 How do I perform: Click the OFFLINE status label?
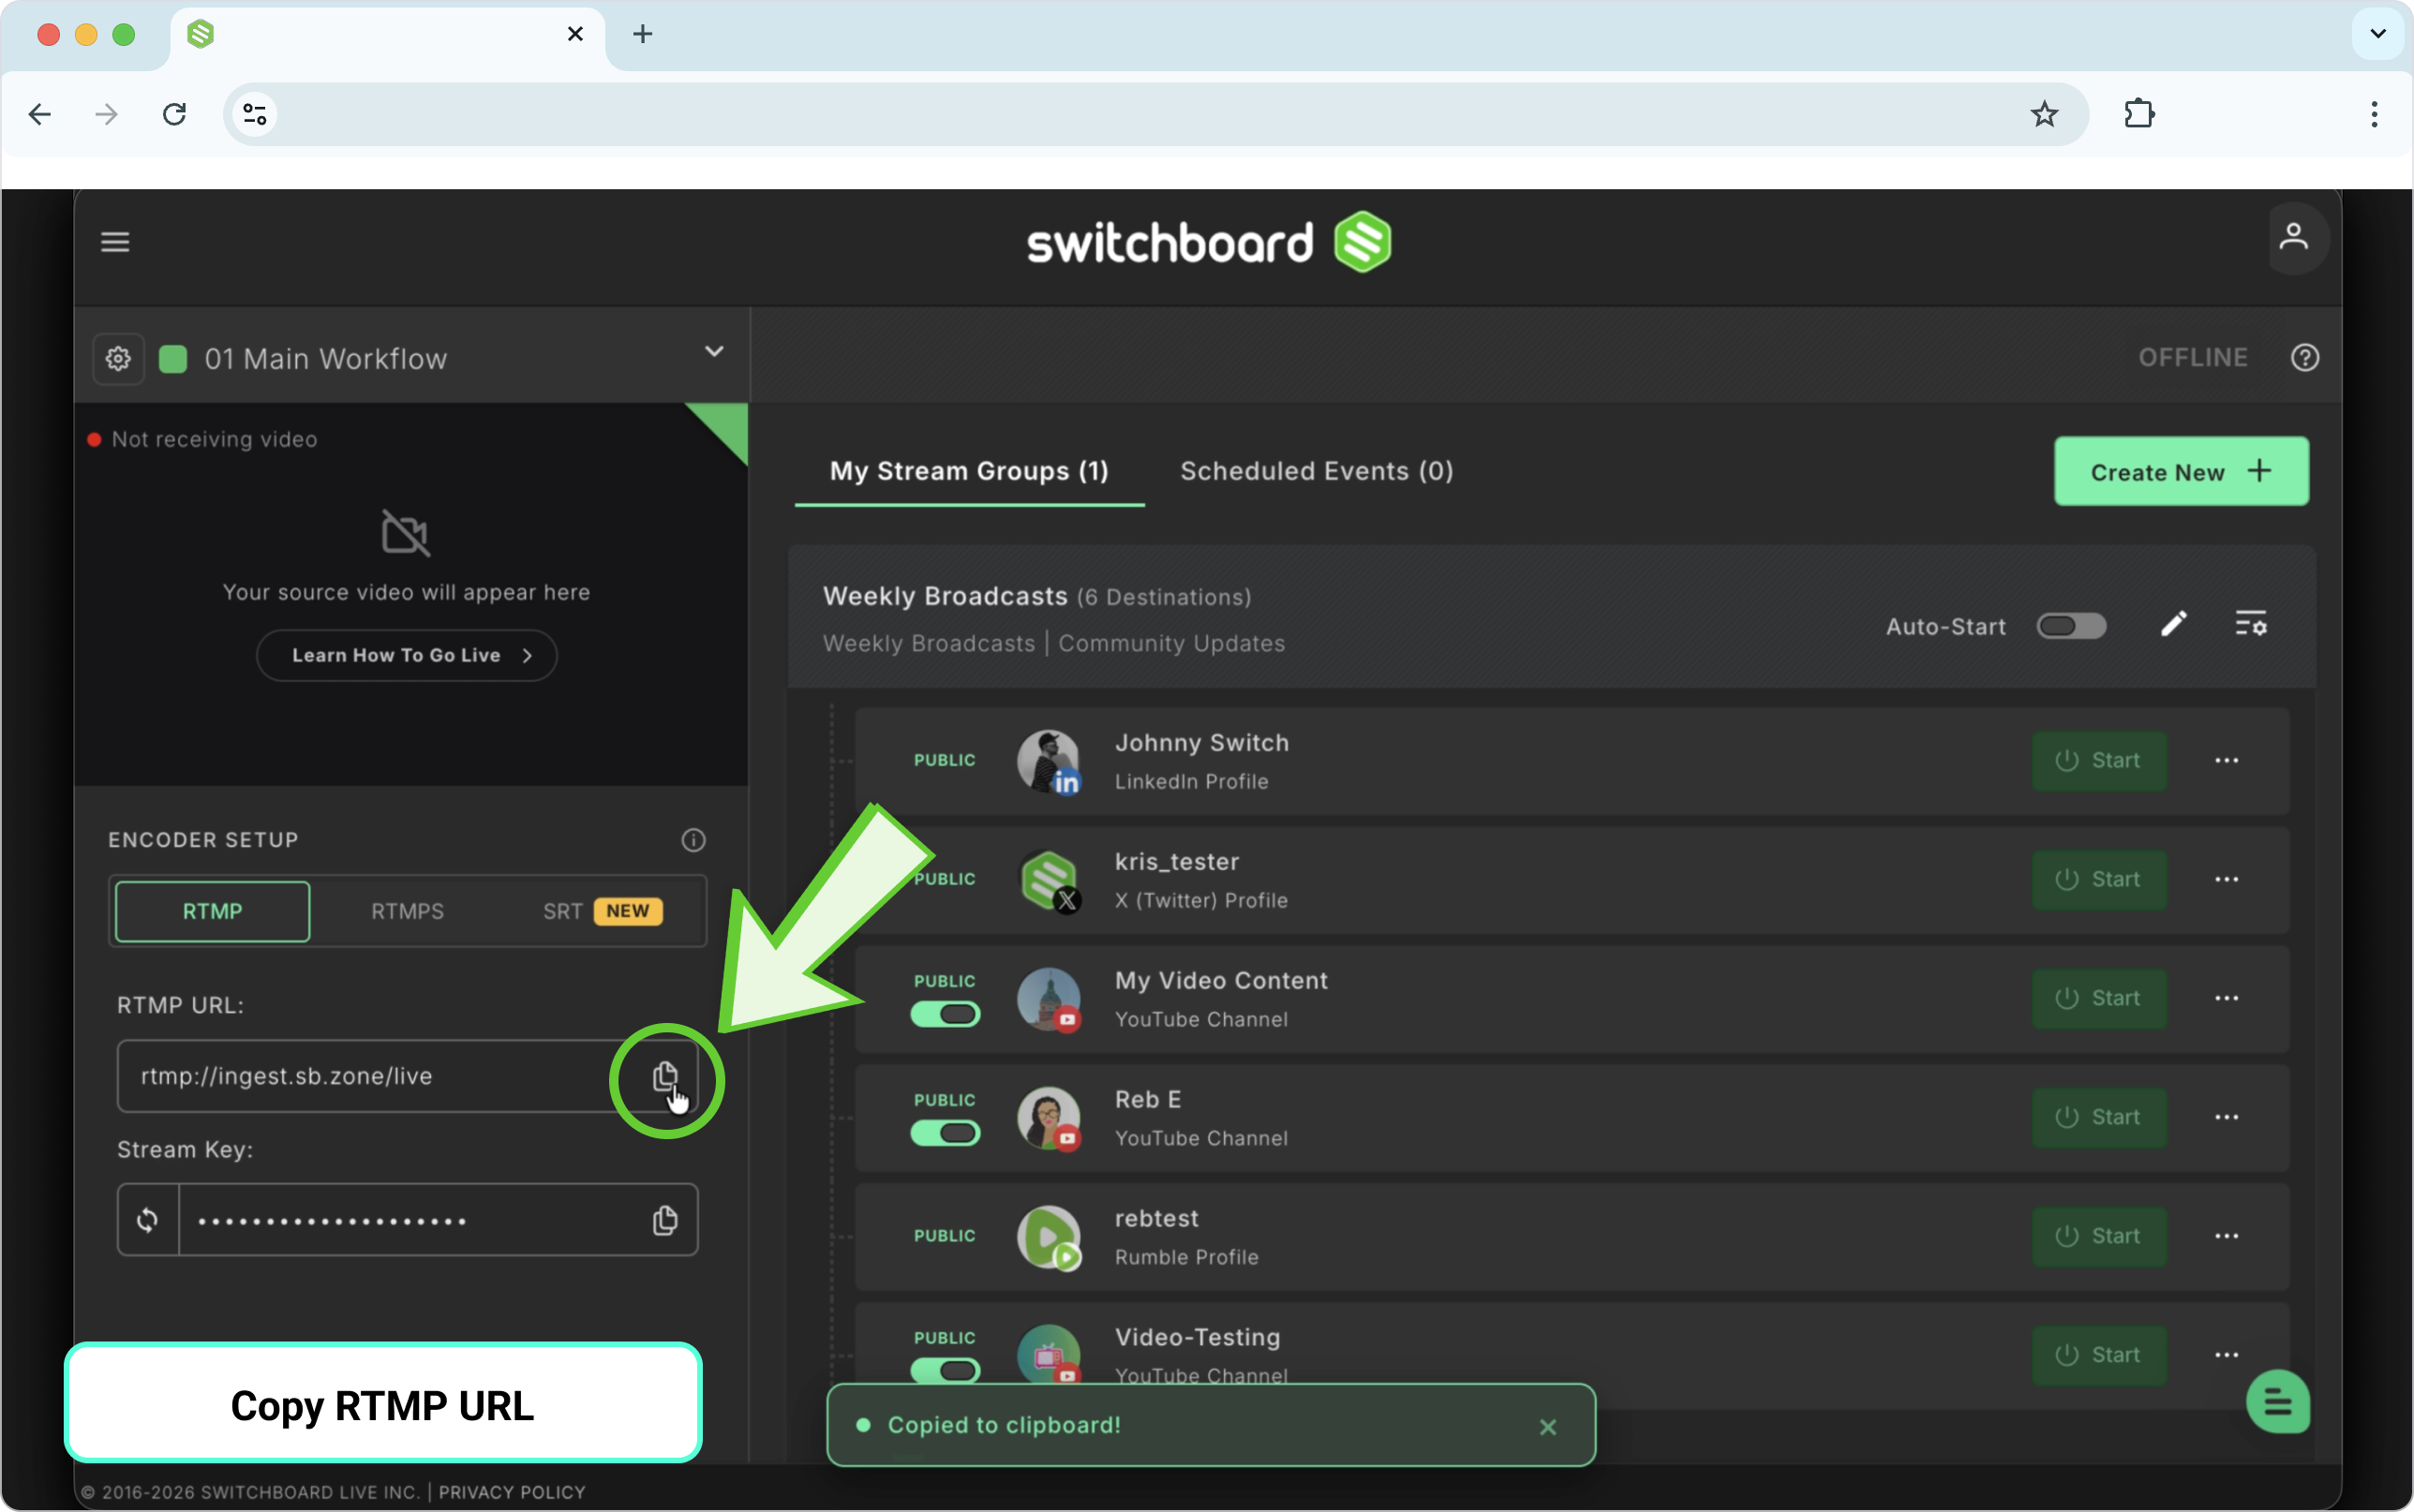pos(2193,357)
